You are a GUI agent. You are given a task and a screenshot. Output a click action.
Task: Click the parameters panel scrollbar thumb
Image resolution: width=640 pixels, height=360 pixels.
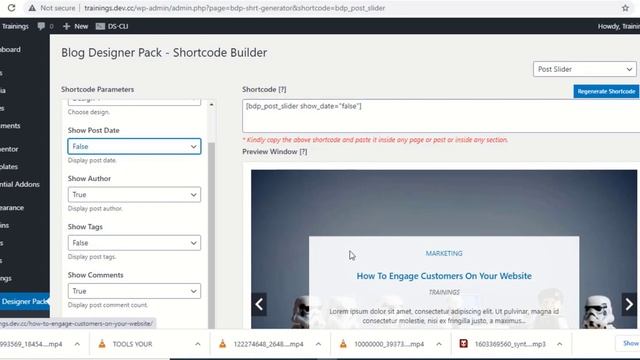(211, 235)
